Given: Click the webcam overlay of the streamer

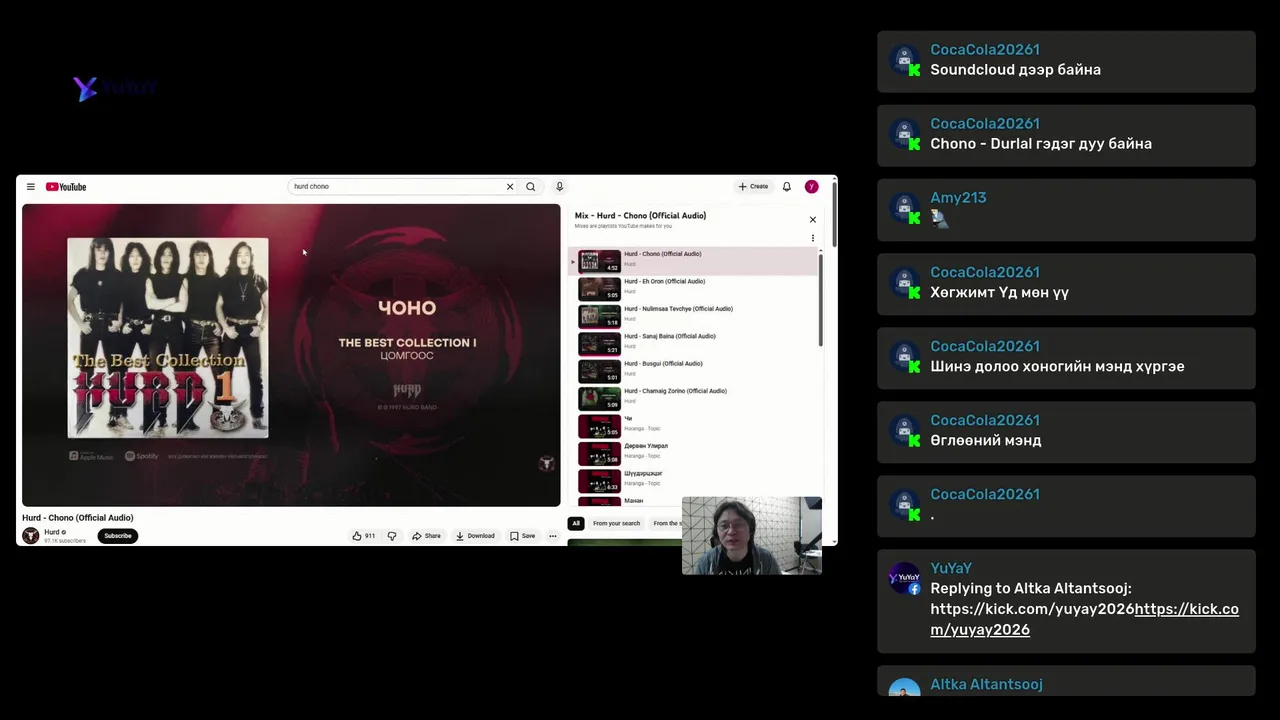Looking at the screenshot, I should point(752,536).
